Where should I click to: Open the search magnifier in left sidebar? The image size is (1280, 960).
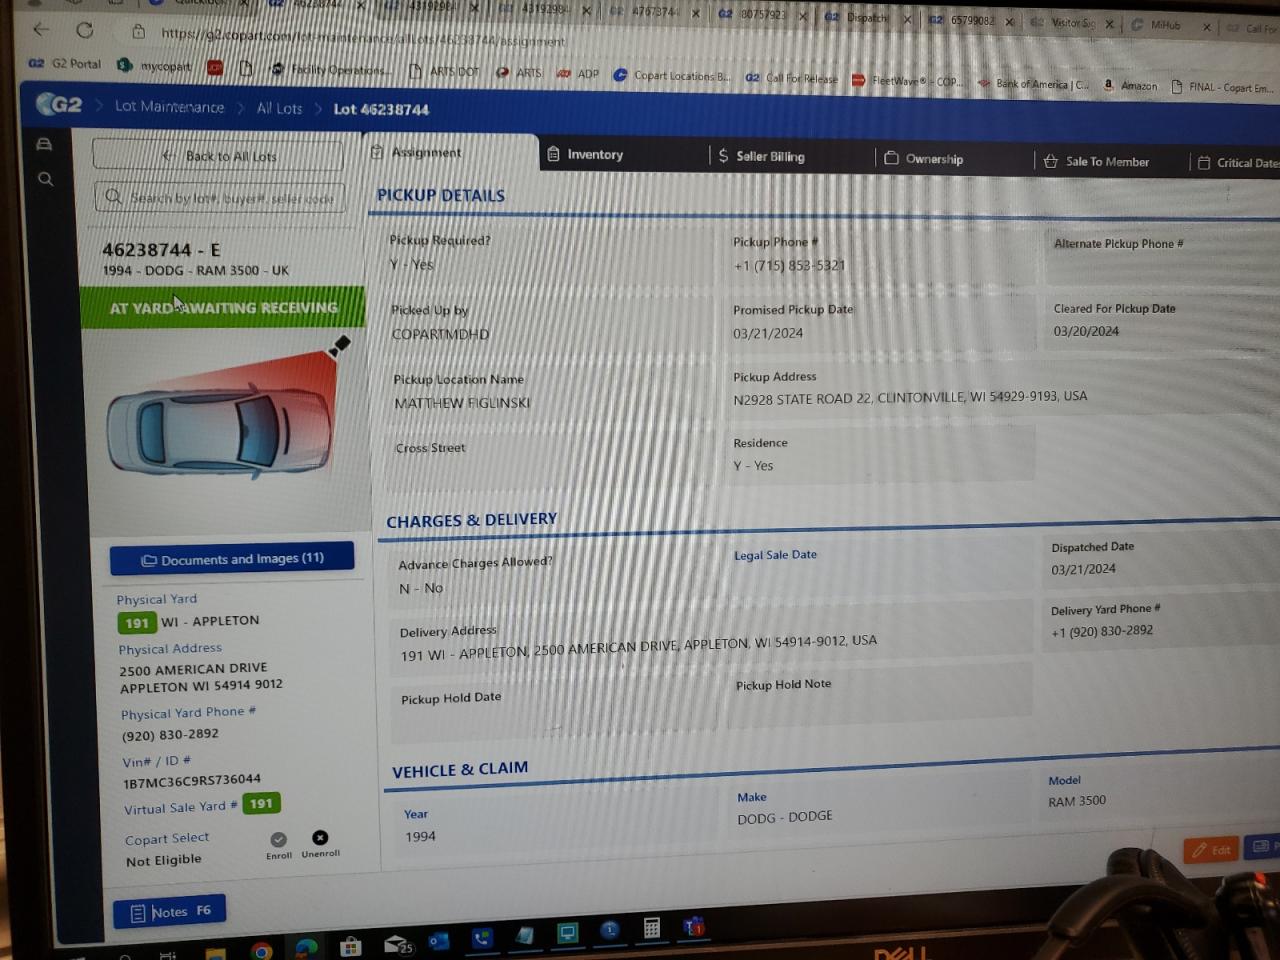[x=45, y=179]
